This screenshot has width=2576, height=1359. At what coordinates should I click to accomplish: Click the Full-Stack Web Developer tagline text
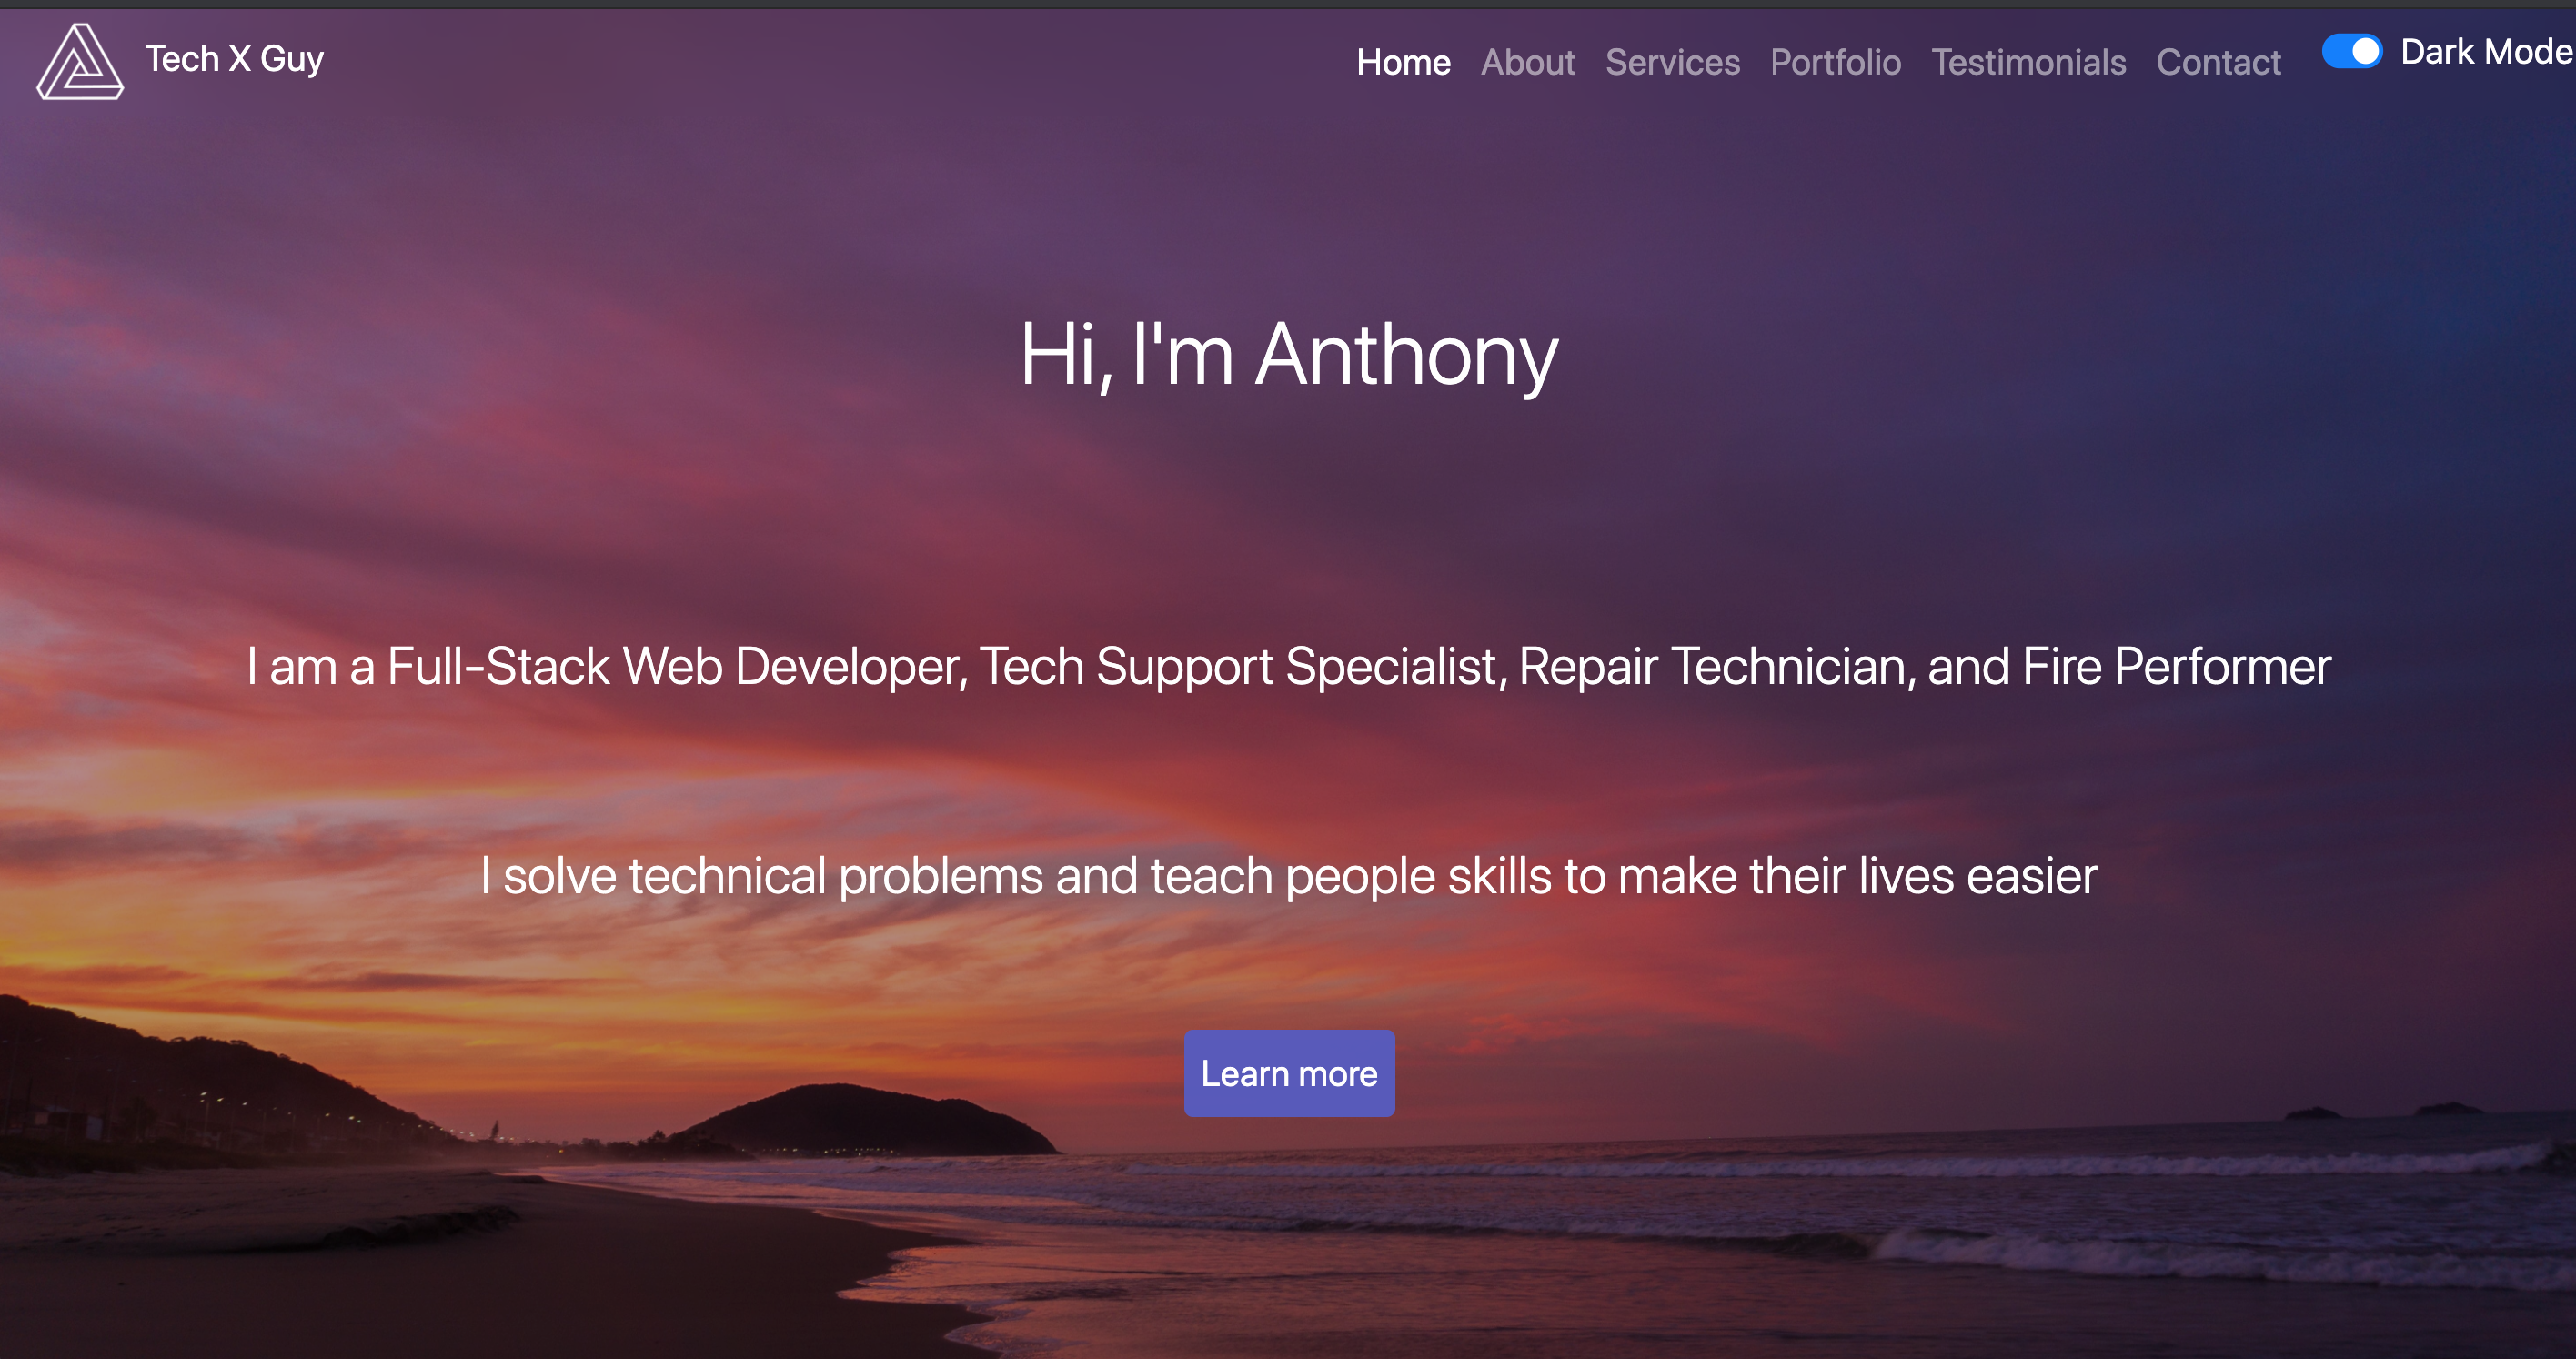pos(1289,667)
